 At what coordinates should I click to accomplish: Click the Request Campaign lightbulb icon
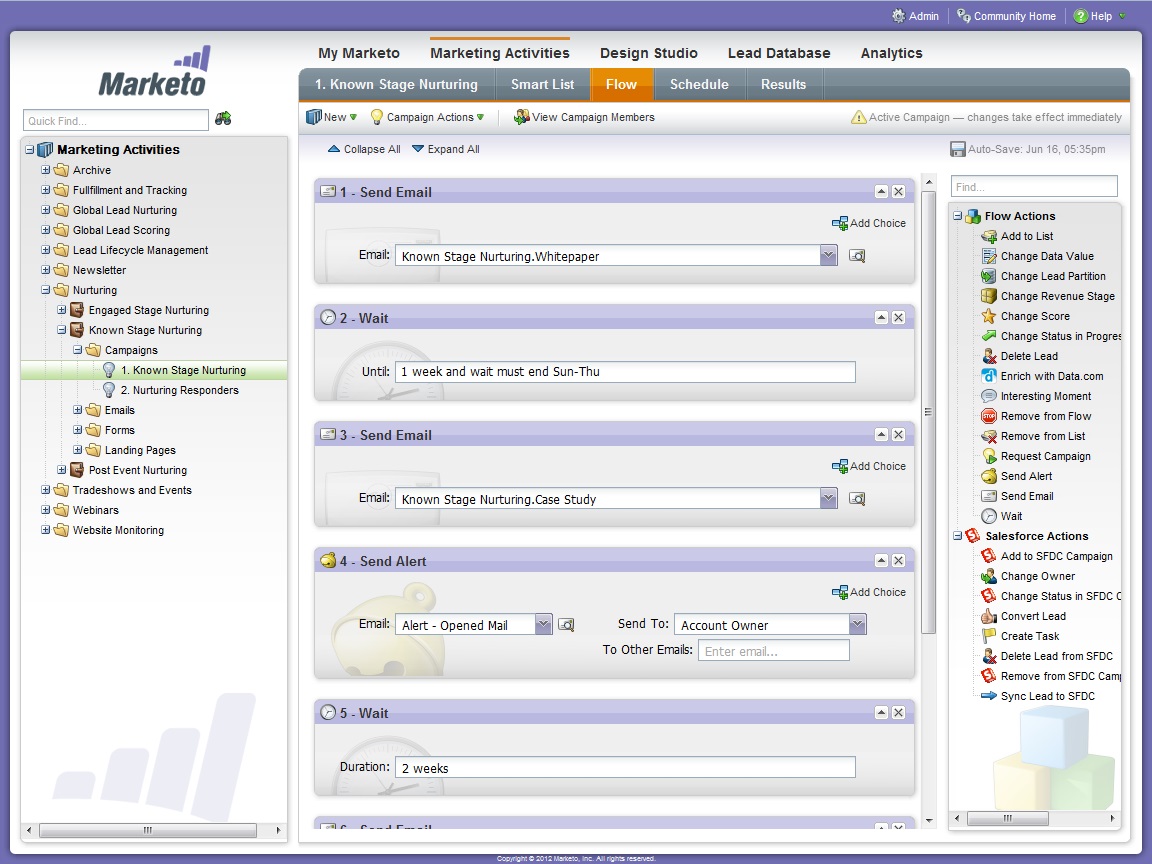pos(989,456)
